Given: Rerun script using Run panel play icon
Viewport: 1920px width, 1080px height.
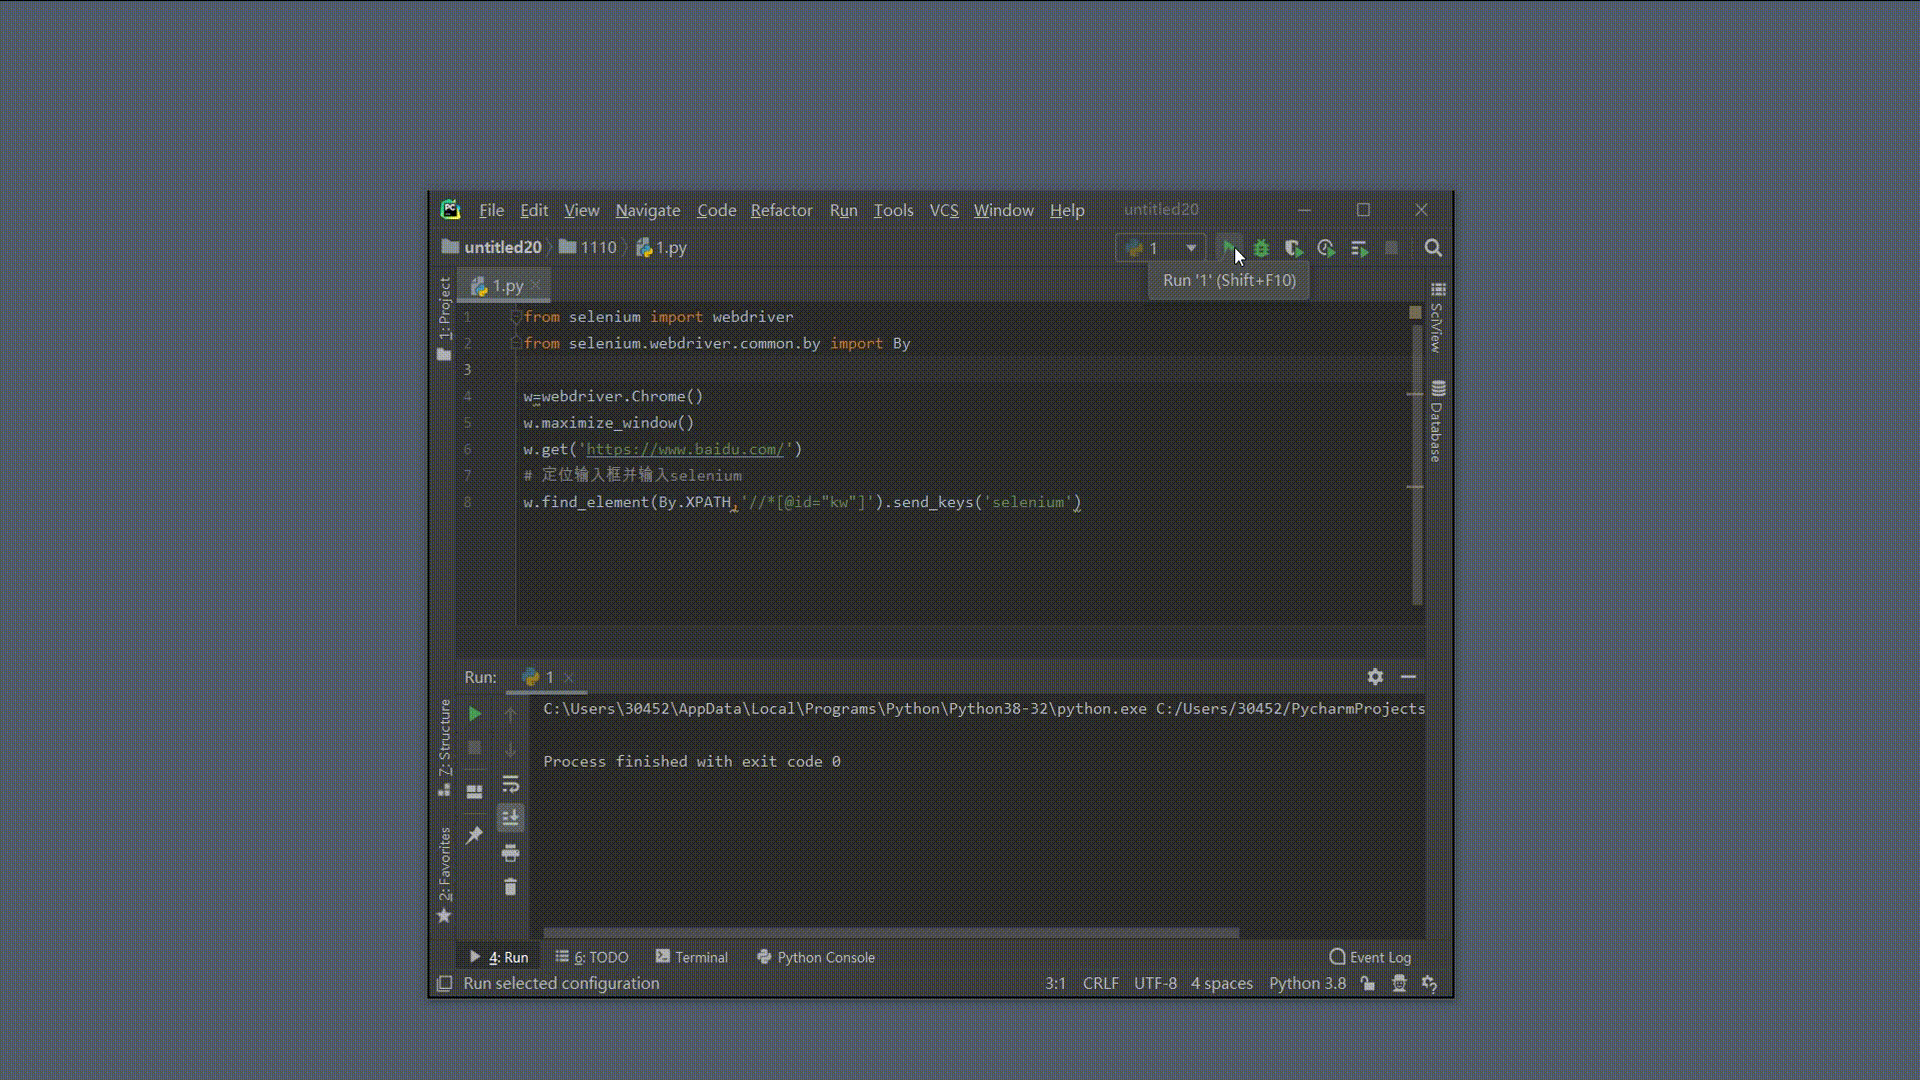Looking at the screenshot, I should [475, 714].
